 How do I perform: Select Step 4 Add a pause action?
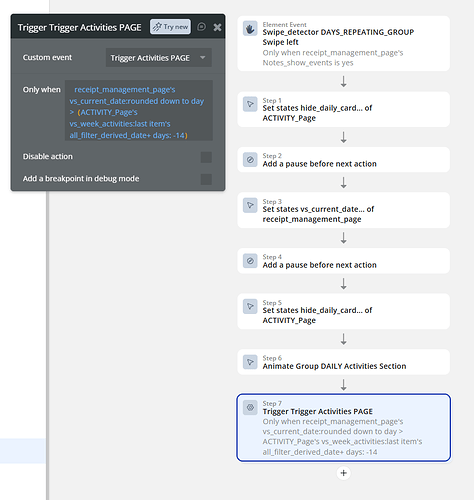(x=343, y=261)
